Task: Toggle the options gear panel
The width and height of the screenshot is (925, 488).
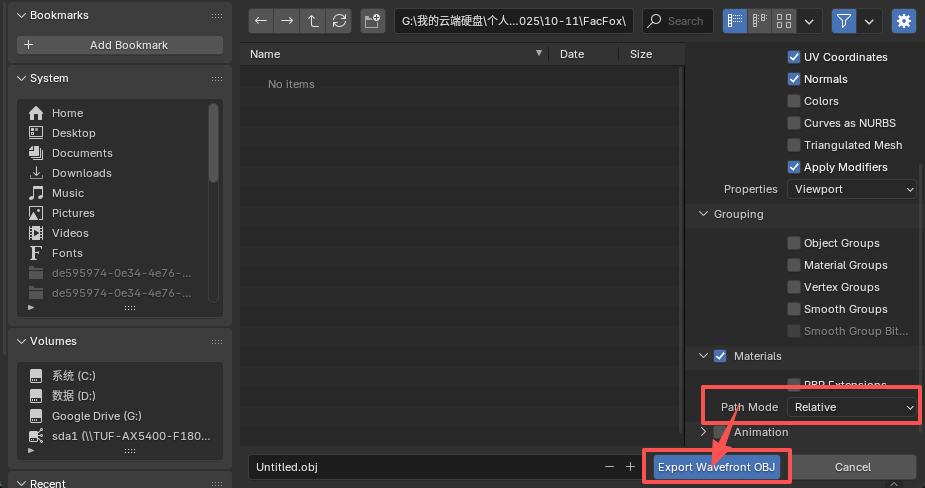Action: pyautogui.click(x=904, y=21)
